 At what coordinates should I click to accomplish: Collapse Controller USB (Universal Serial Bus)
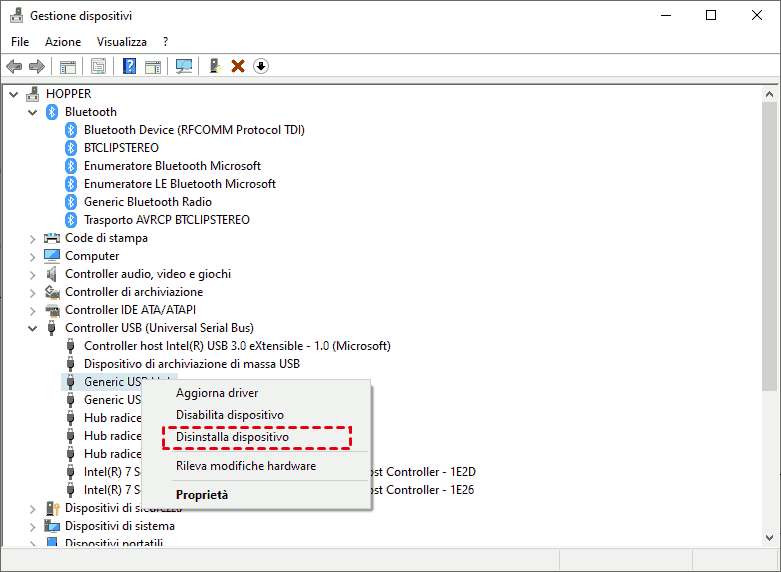click(x=32, y=328)
